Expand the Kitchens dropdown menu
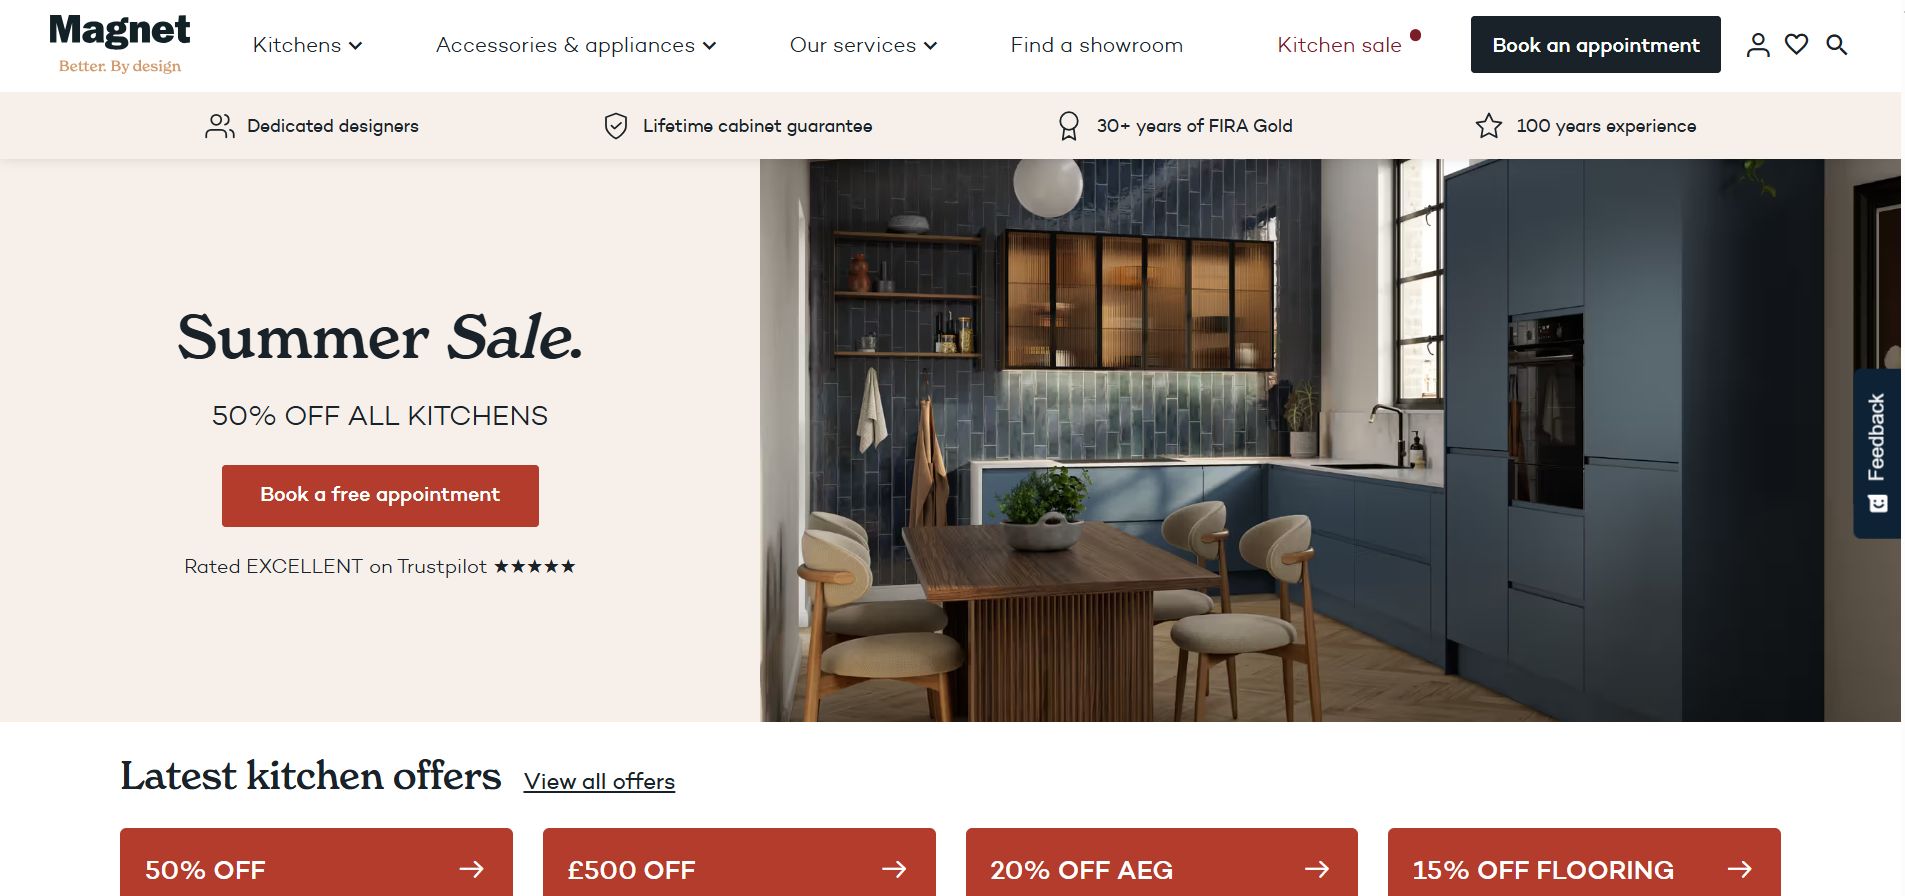Image resolution: width=1905 pixels, height=896 pixels. (307, 45)
